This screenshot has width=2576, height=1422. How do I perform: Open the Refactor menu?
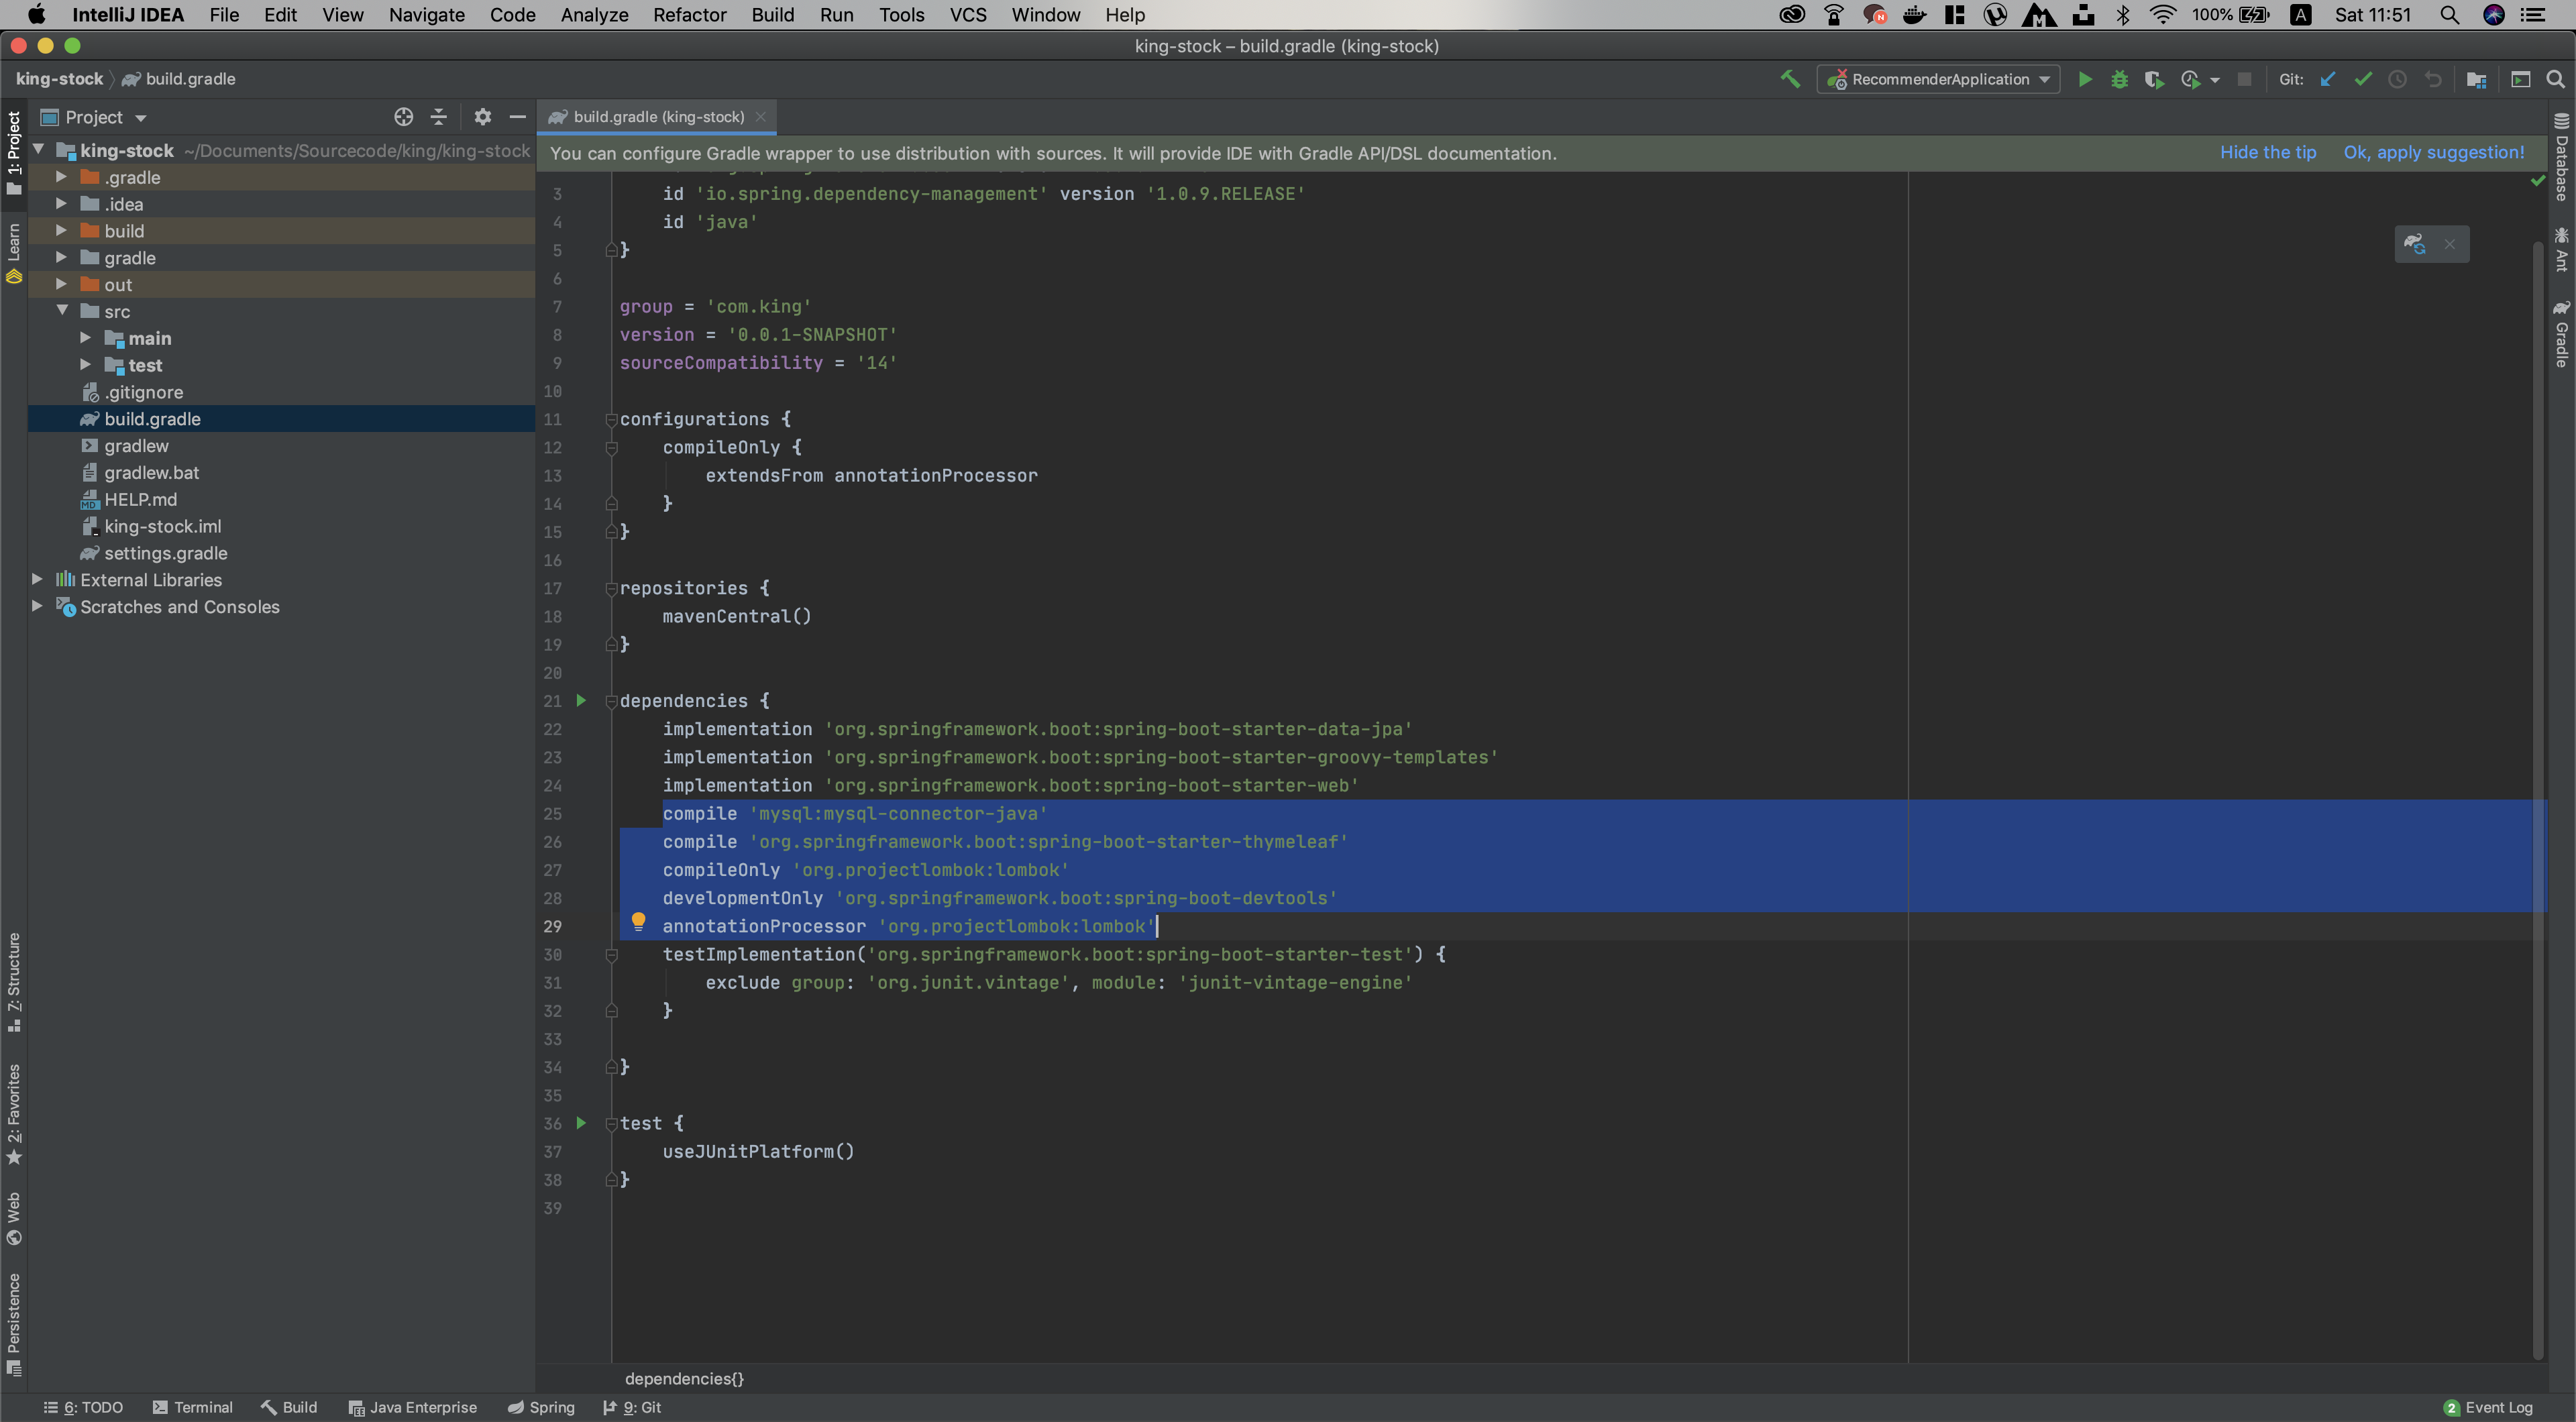(x=689, y=15)
